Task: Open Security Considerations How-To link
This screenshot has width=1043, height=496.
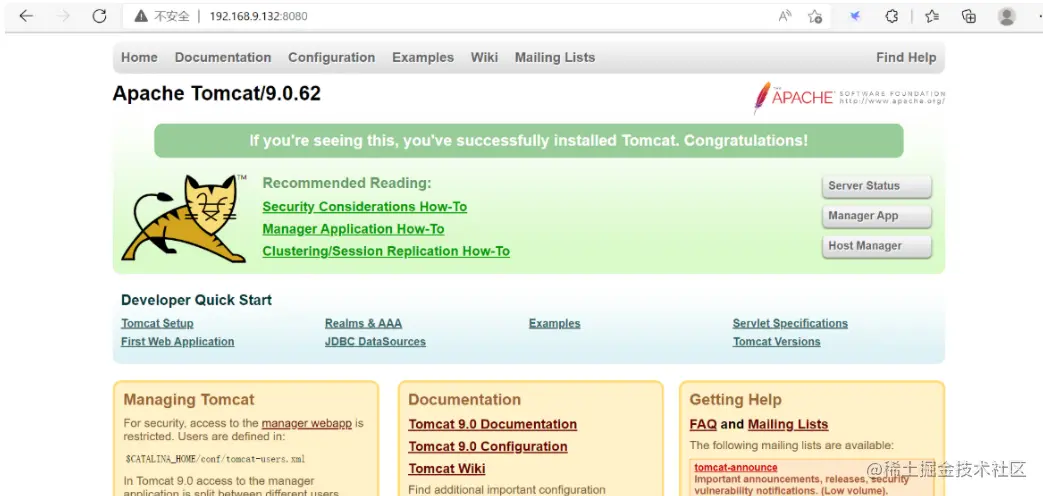Action: [365, 207]
